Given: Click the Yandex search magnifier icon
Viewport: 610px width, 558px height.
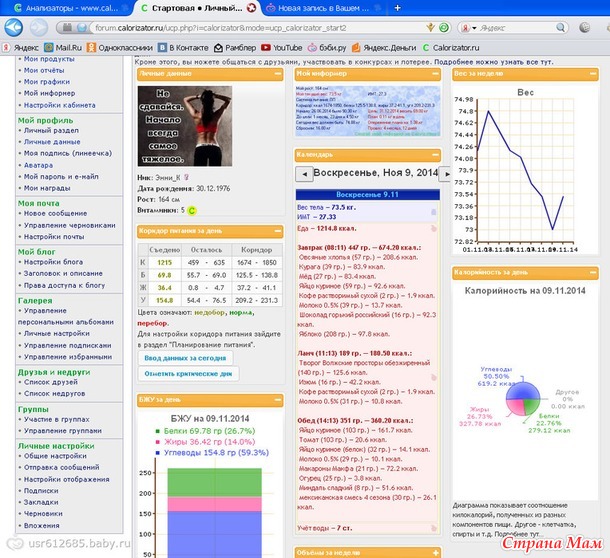Looking at the screenshot, I should tap(560, 28).
